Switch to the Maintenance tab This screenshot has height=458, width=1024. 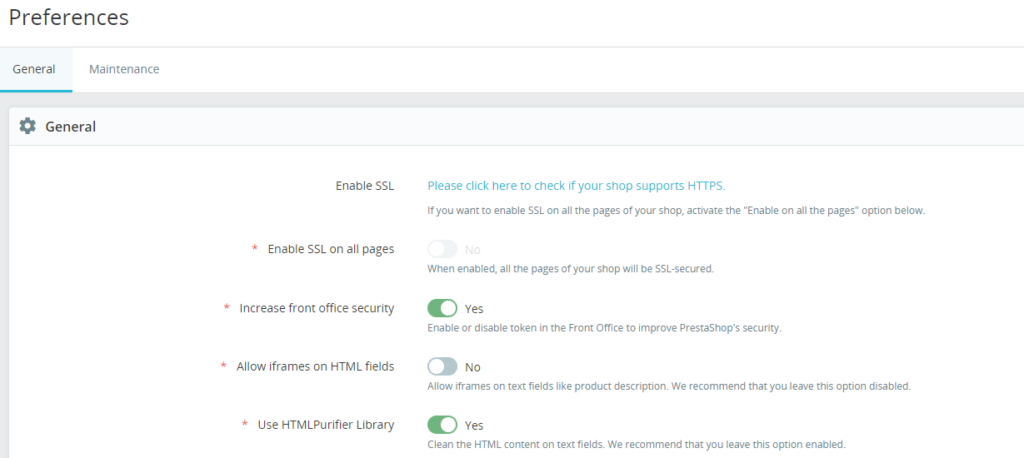[x=124, y=69]
